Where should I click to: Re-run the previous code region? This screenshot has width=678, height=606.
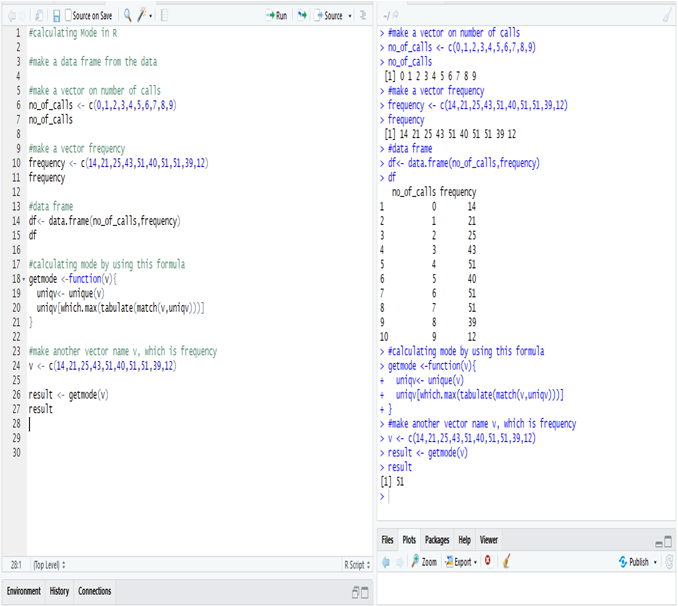click(x=302, y=16)
